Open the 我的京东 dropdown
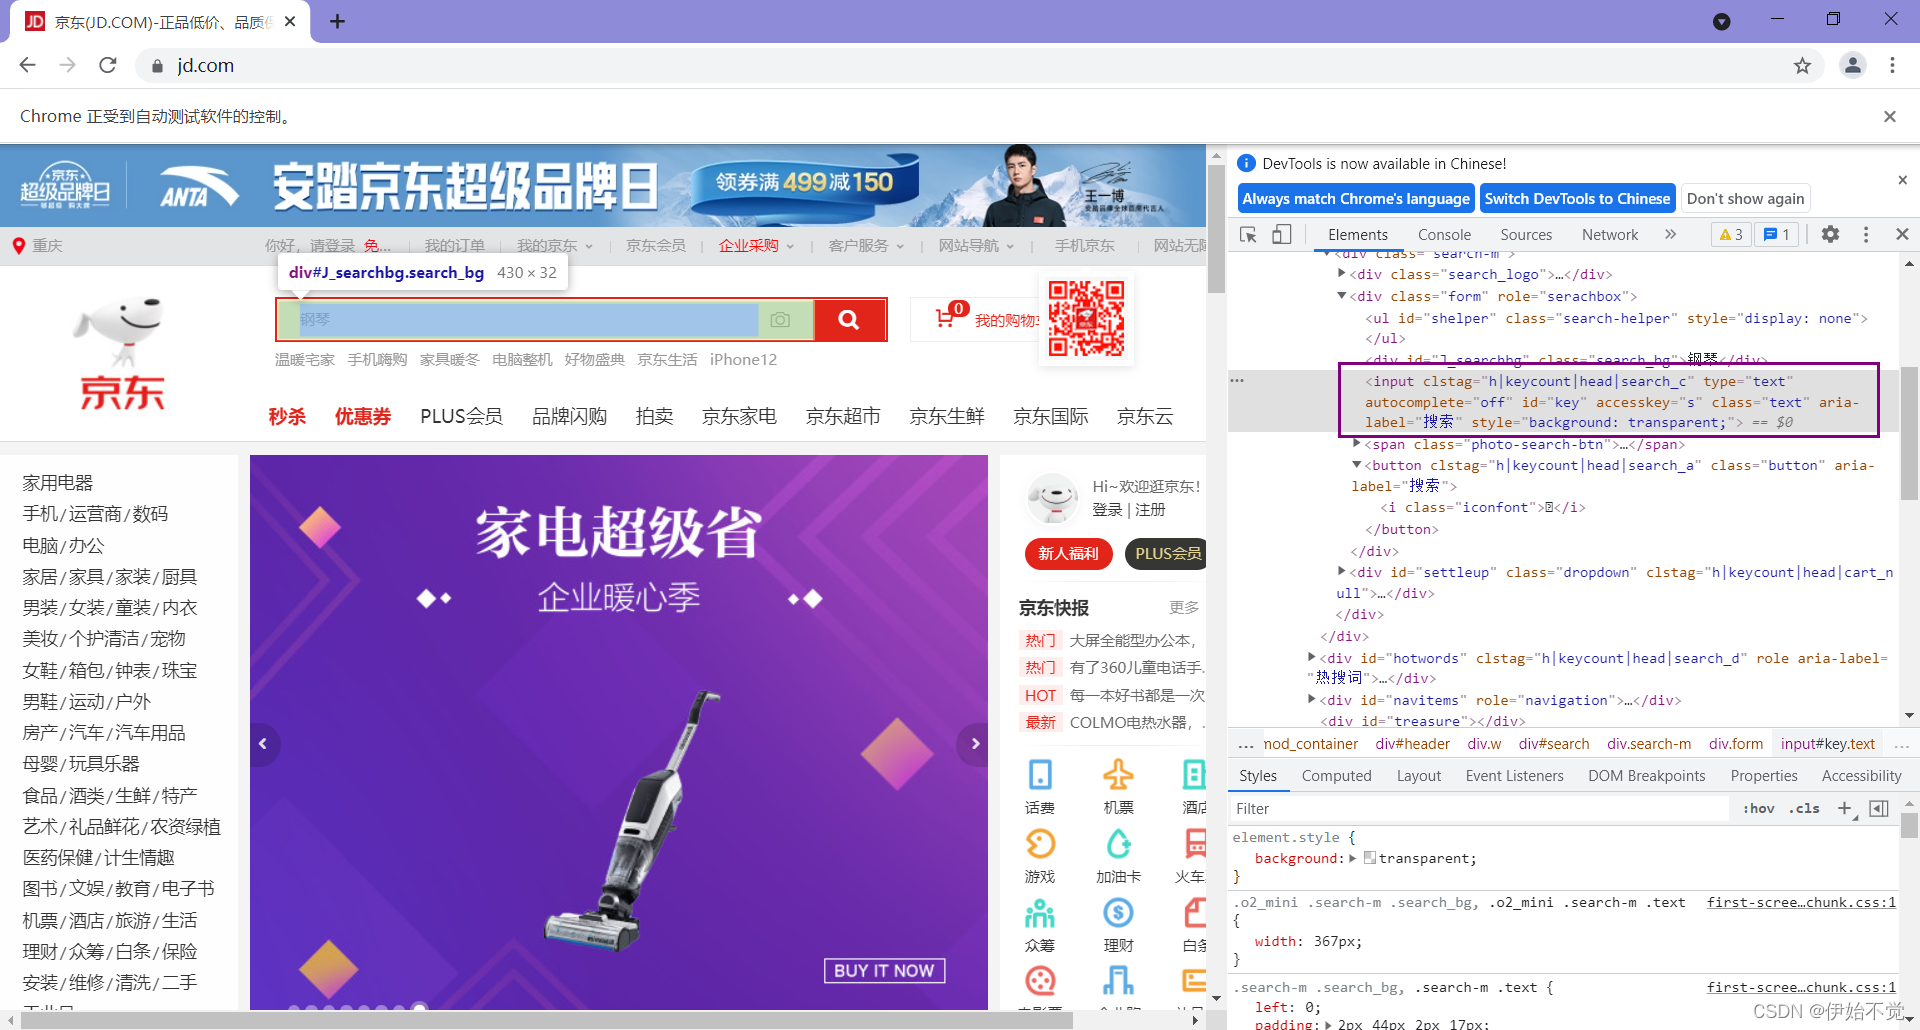Image resolution: width=1920 pixels, height=1030 pixels. 555,246
